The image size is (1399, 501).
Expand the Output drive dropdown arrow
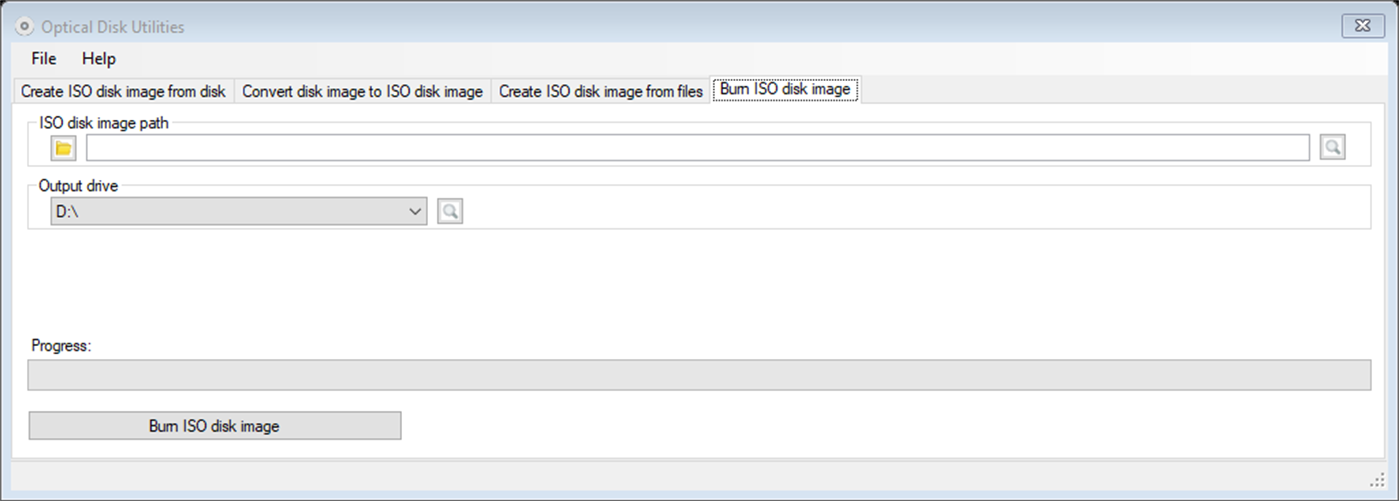[x=416, y=211]
